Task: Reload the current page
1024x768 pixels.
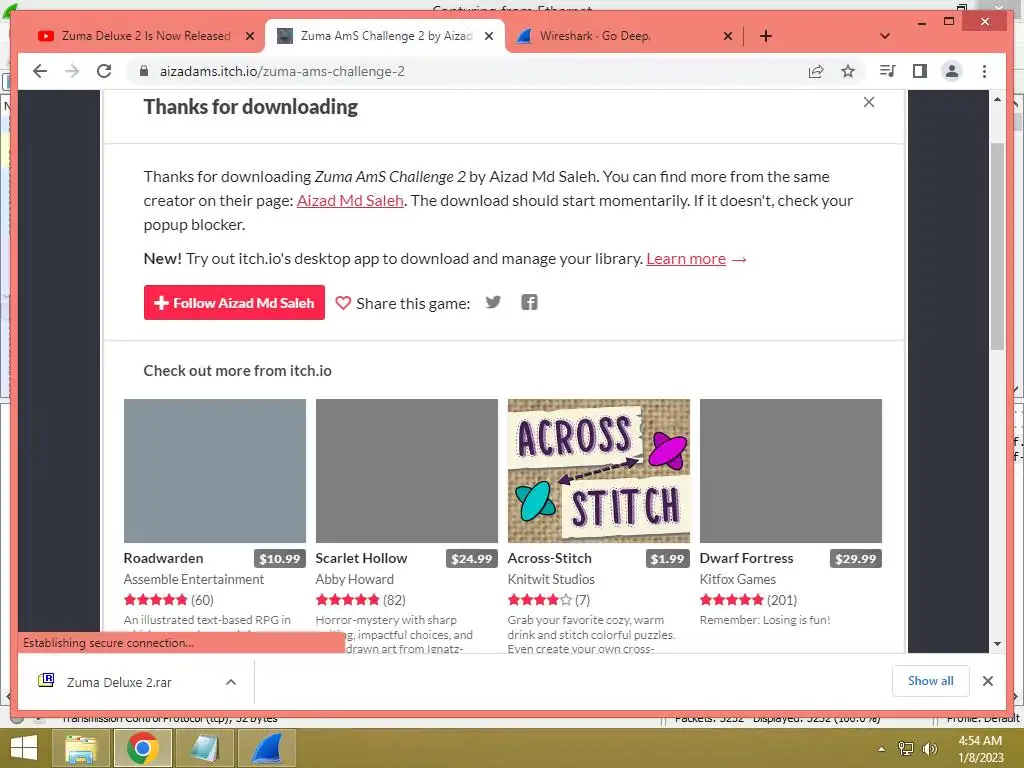Action: pyautogui.click(x=104, y=71)
